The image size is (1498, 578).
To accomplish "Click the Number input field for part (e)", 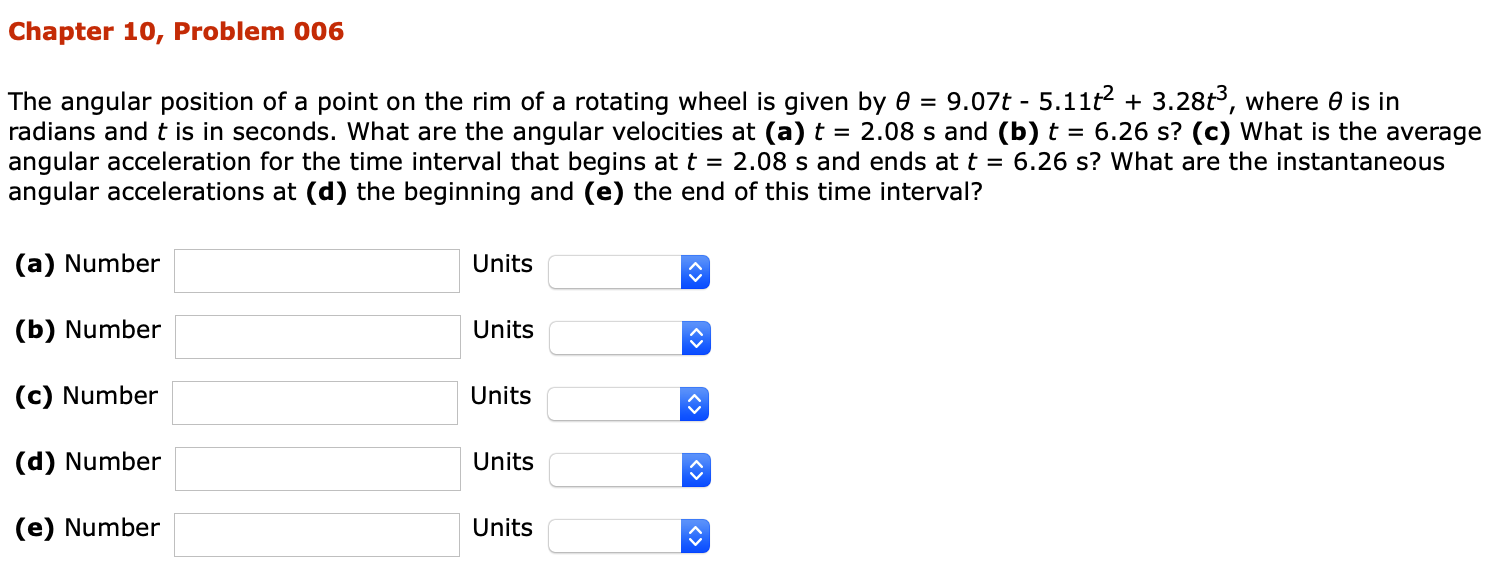I will click(316, 535).
